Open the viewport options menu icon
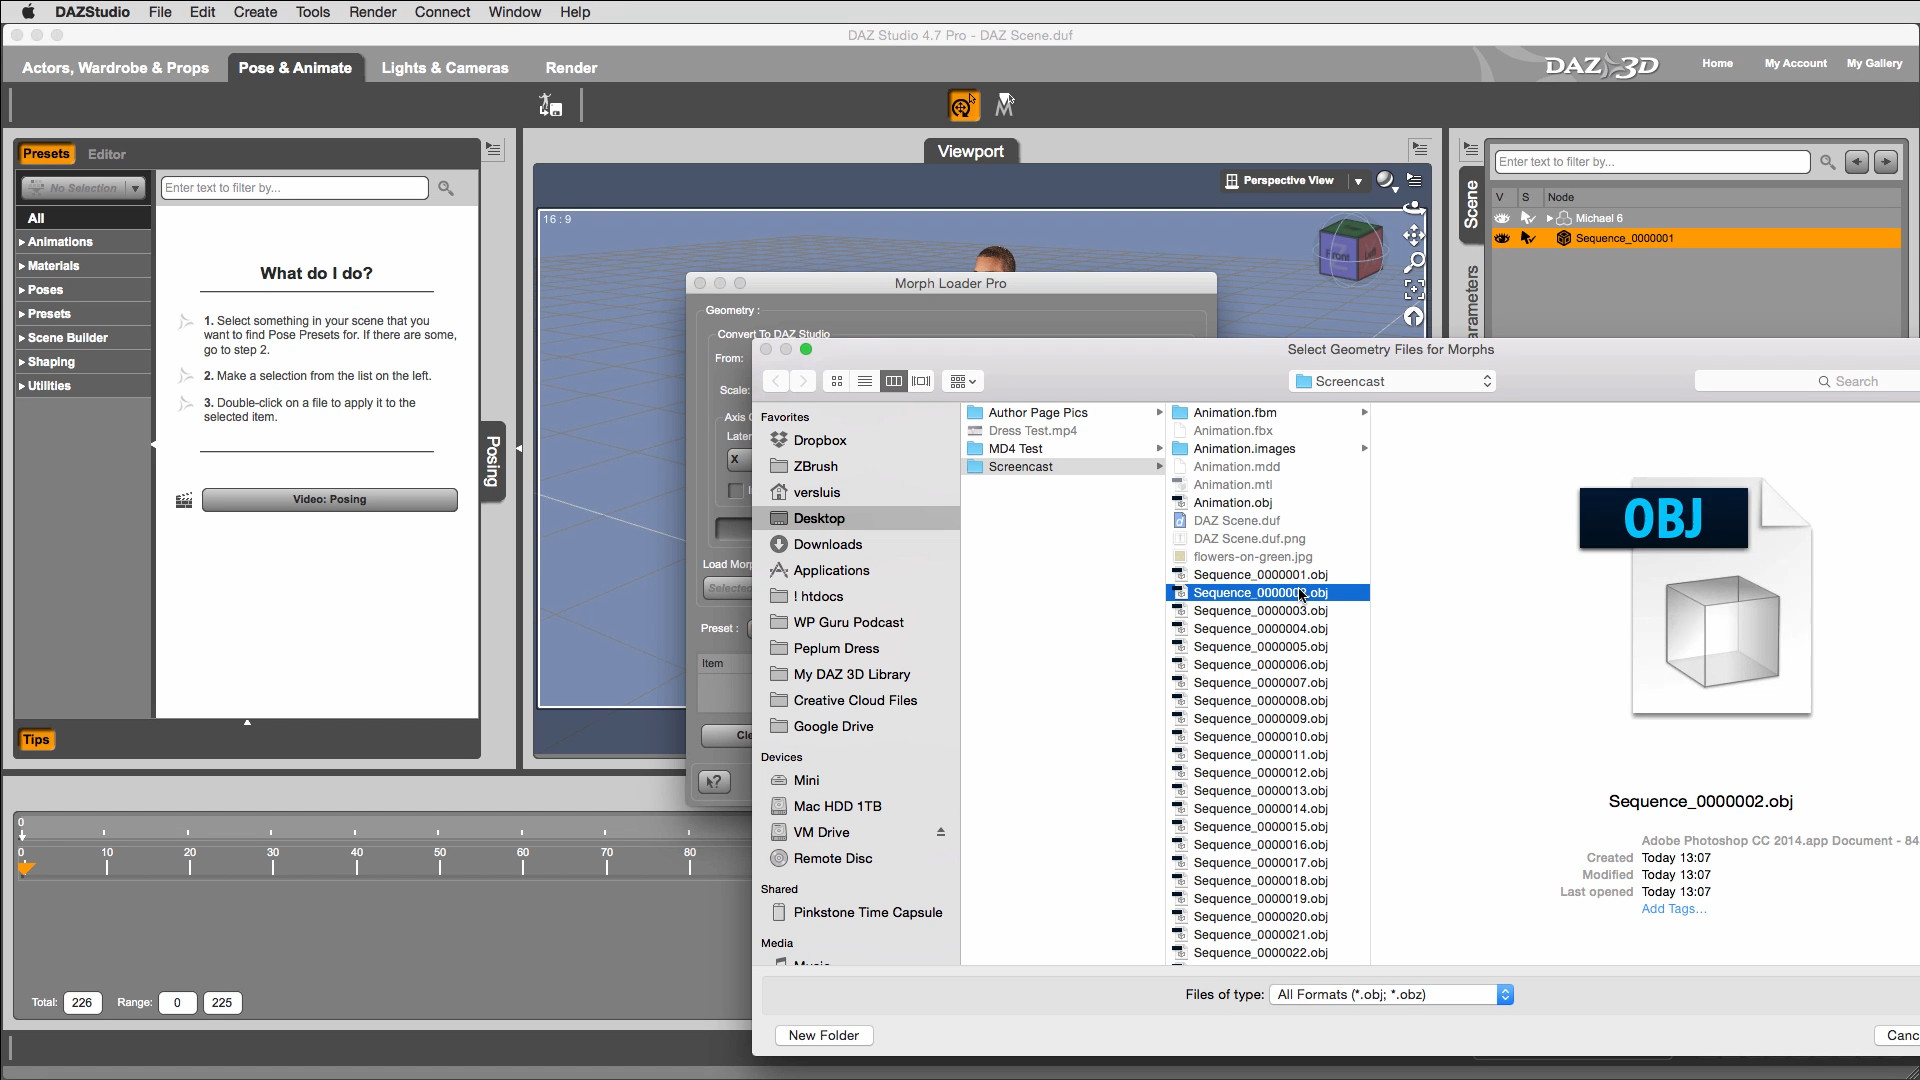Viewport: 1920px width, 1080px height. 1414,180
